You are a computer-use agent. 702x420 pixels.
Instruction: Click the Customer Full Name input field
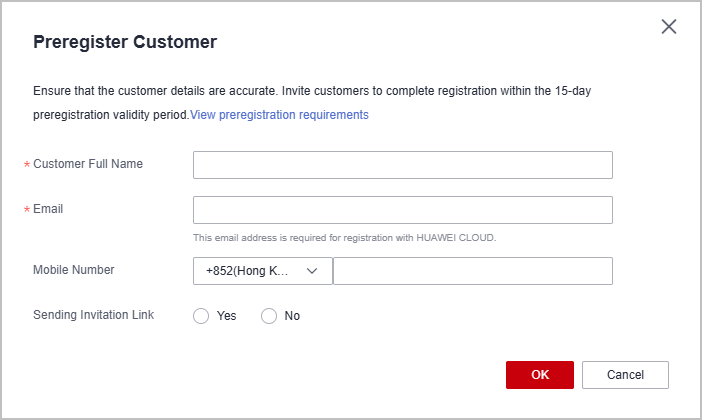402,165
